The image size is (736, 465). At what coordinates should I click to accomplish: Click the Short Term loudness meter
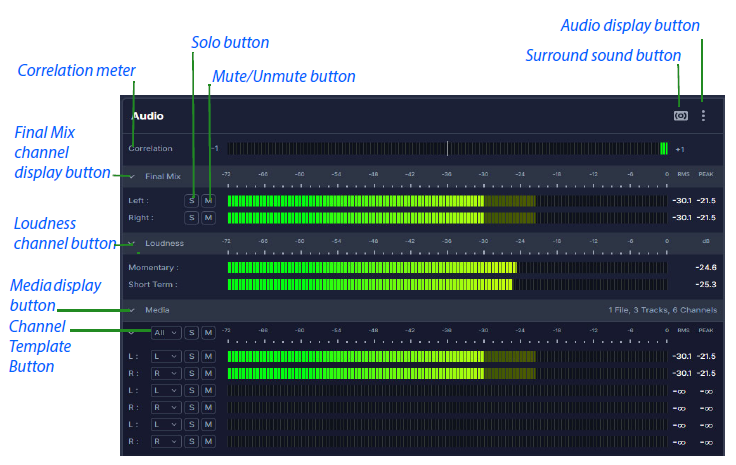point(447,284)
